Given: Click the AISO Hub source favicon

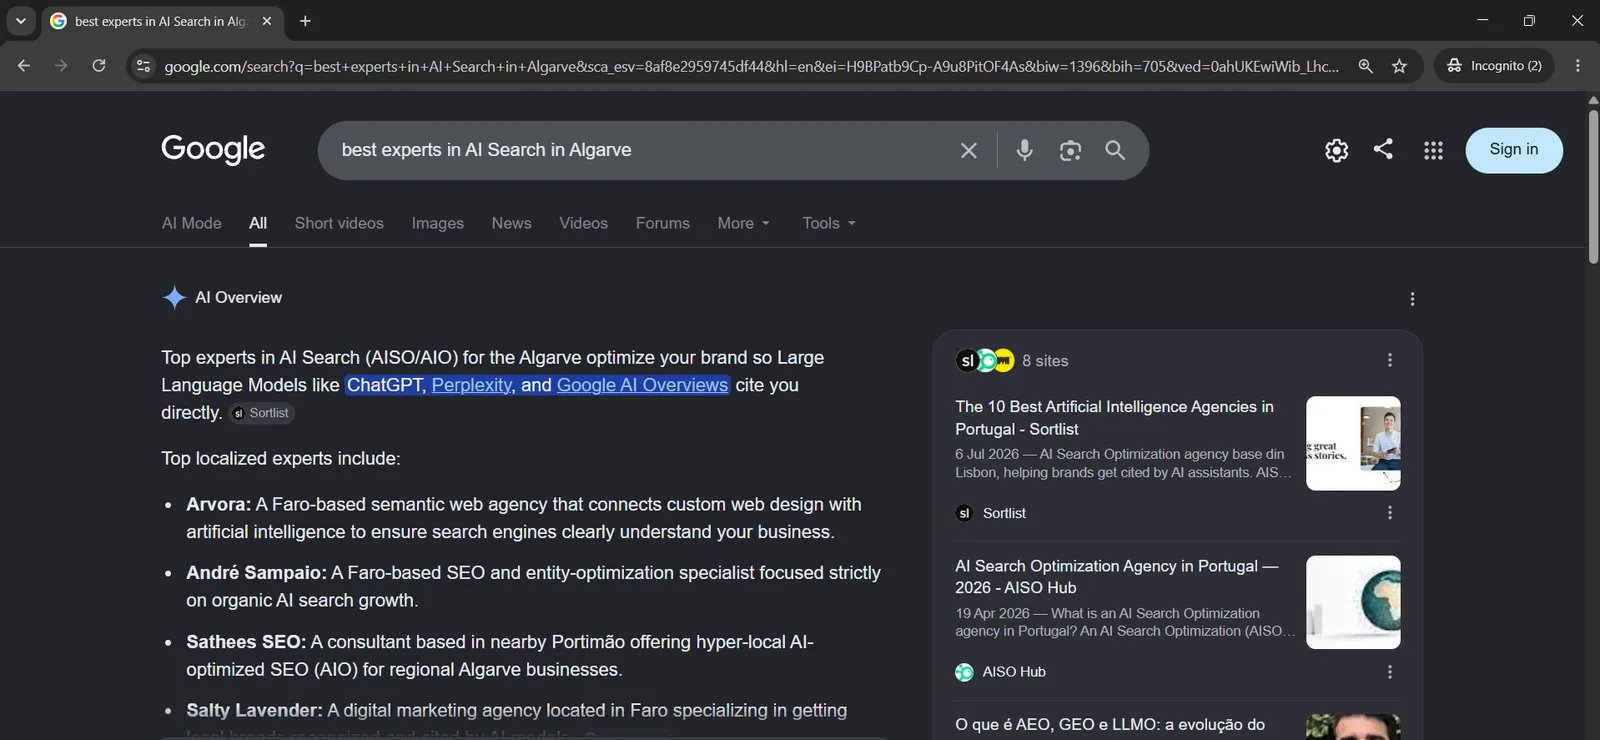Looking at the screenshot, I should click(964, 672).
